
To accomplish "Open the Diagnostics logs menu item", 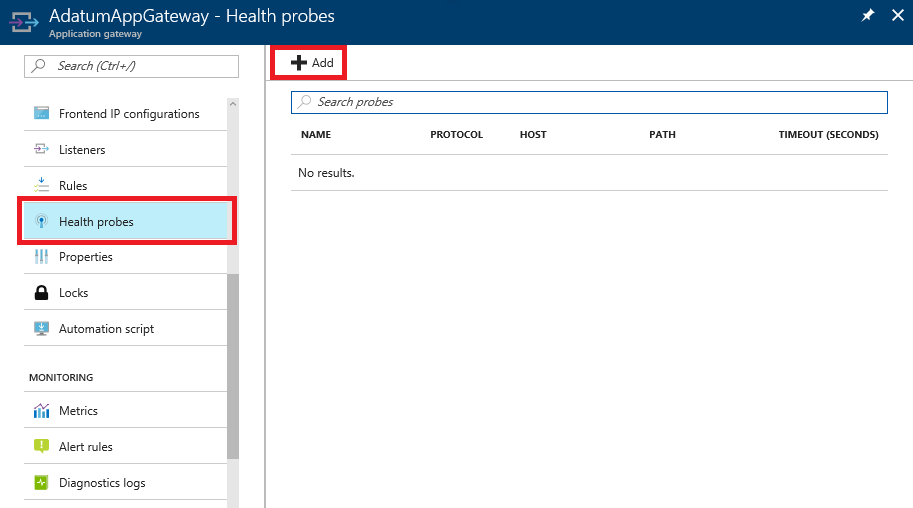I will (x=126, y=483).
